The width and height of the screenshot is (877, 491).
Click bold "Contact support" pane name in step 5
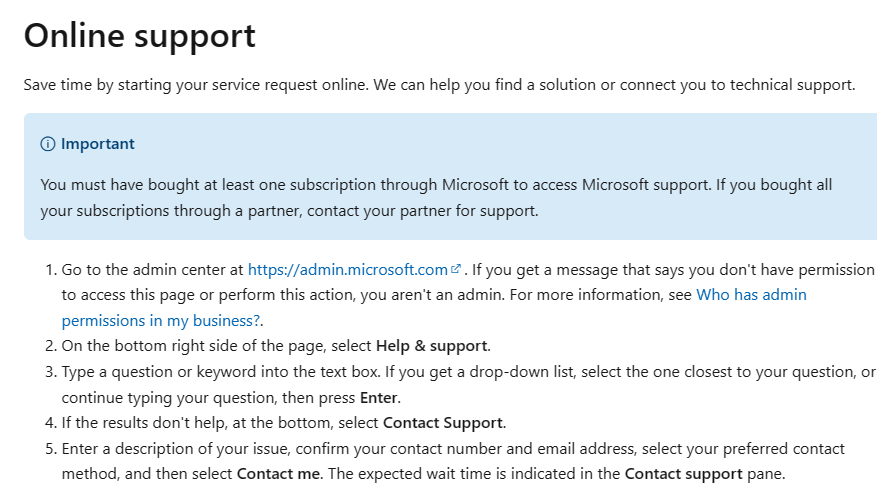(x=683, y=473)
